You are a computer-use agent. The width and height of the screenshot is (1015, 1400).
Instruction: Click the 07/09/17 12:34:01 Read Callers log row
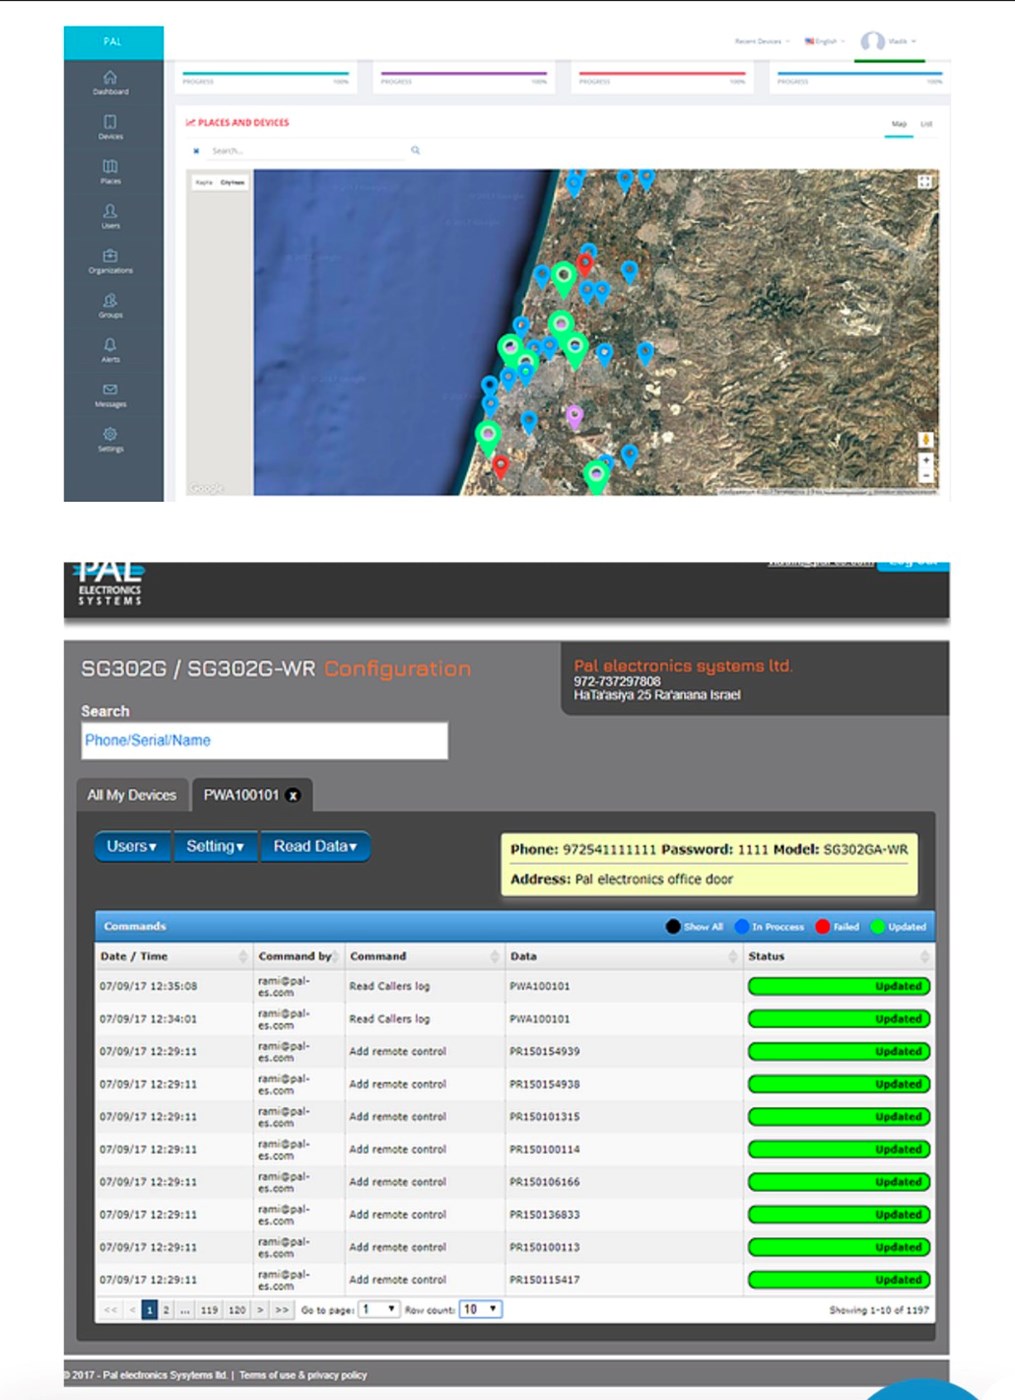514,1019
